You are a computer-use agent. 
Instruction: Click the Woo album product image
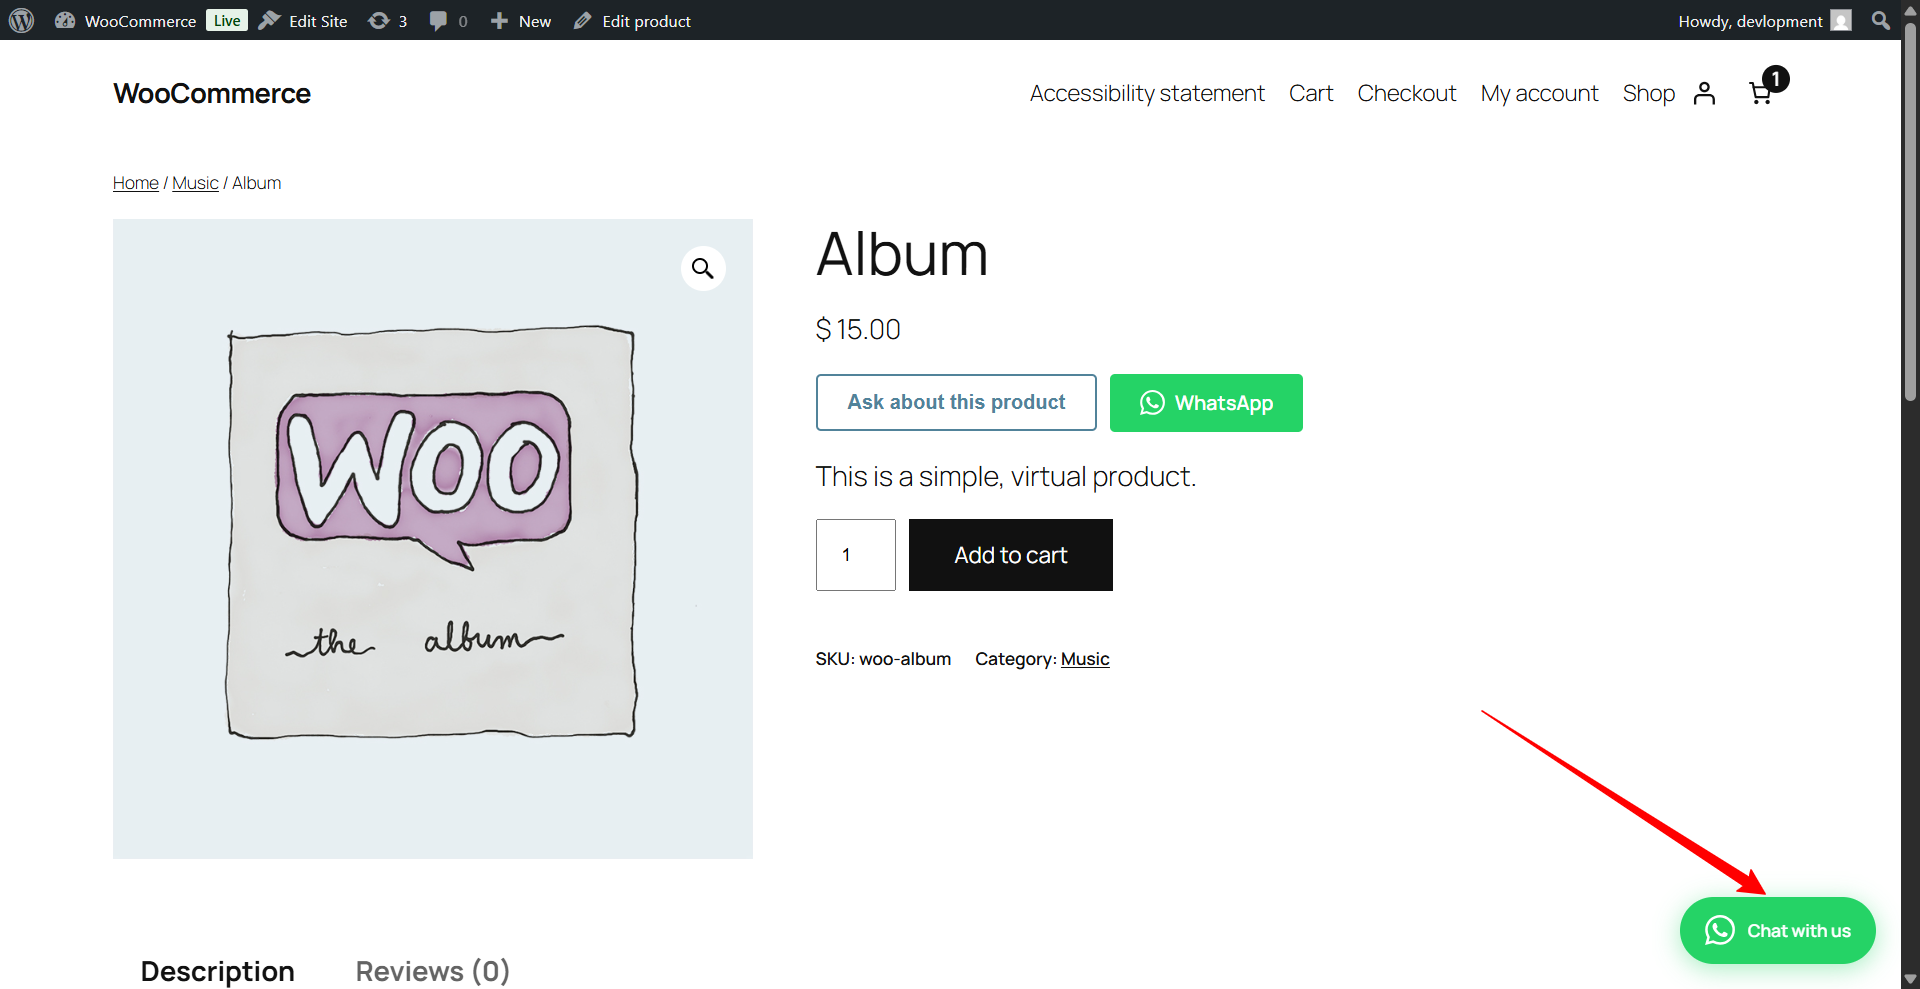432,538
